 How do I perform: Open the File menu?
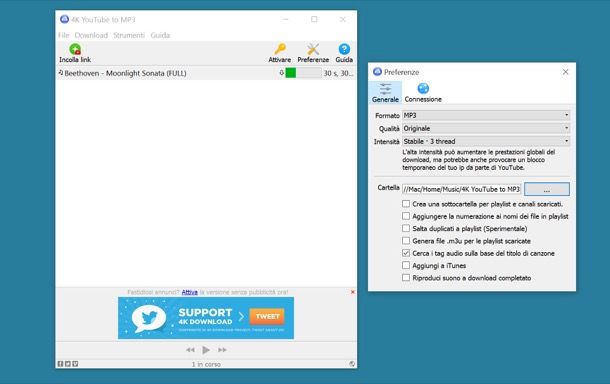click(63, 35)
